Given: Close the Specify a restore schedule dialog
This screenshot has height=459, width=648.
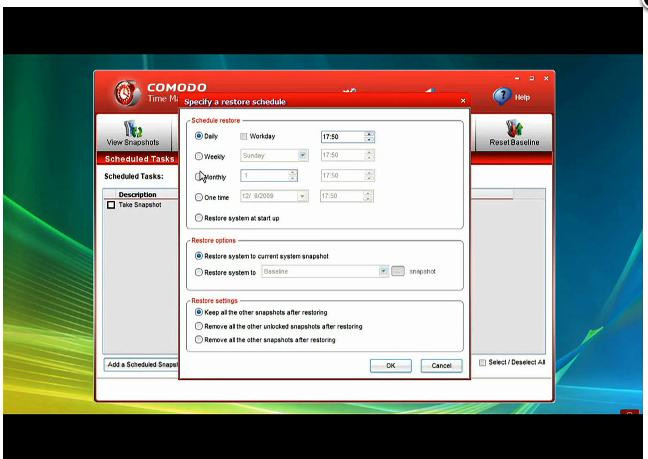Looking at the screenshot, I should coord(463,101).
